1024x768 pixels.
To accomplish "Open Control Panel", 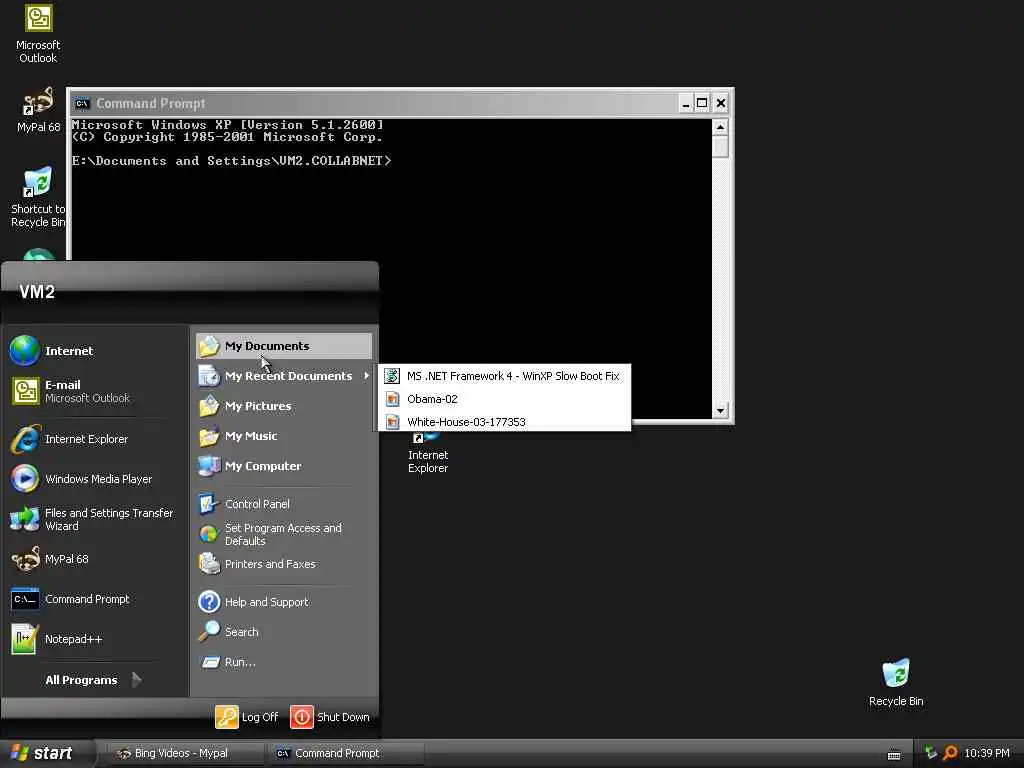I will [283, 504].
